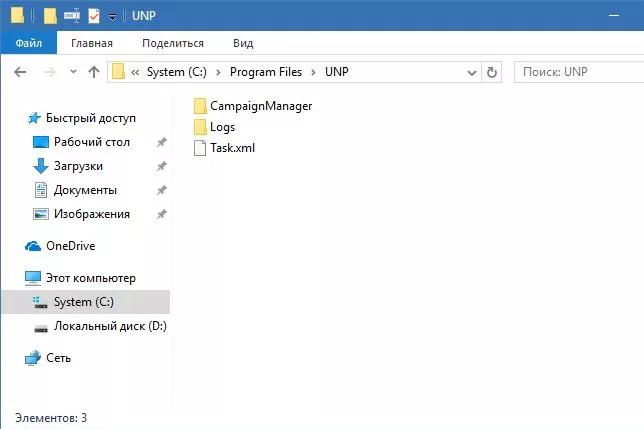The image size is (644, 429).
Task: Refresh the UNP folder view
Action: (492, 73)
